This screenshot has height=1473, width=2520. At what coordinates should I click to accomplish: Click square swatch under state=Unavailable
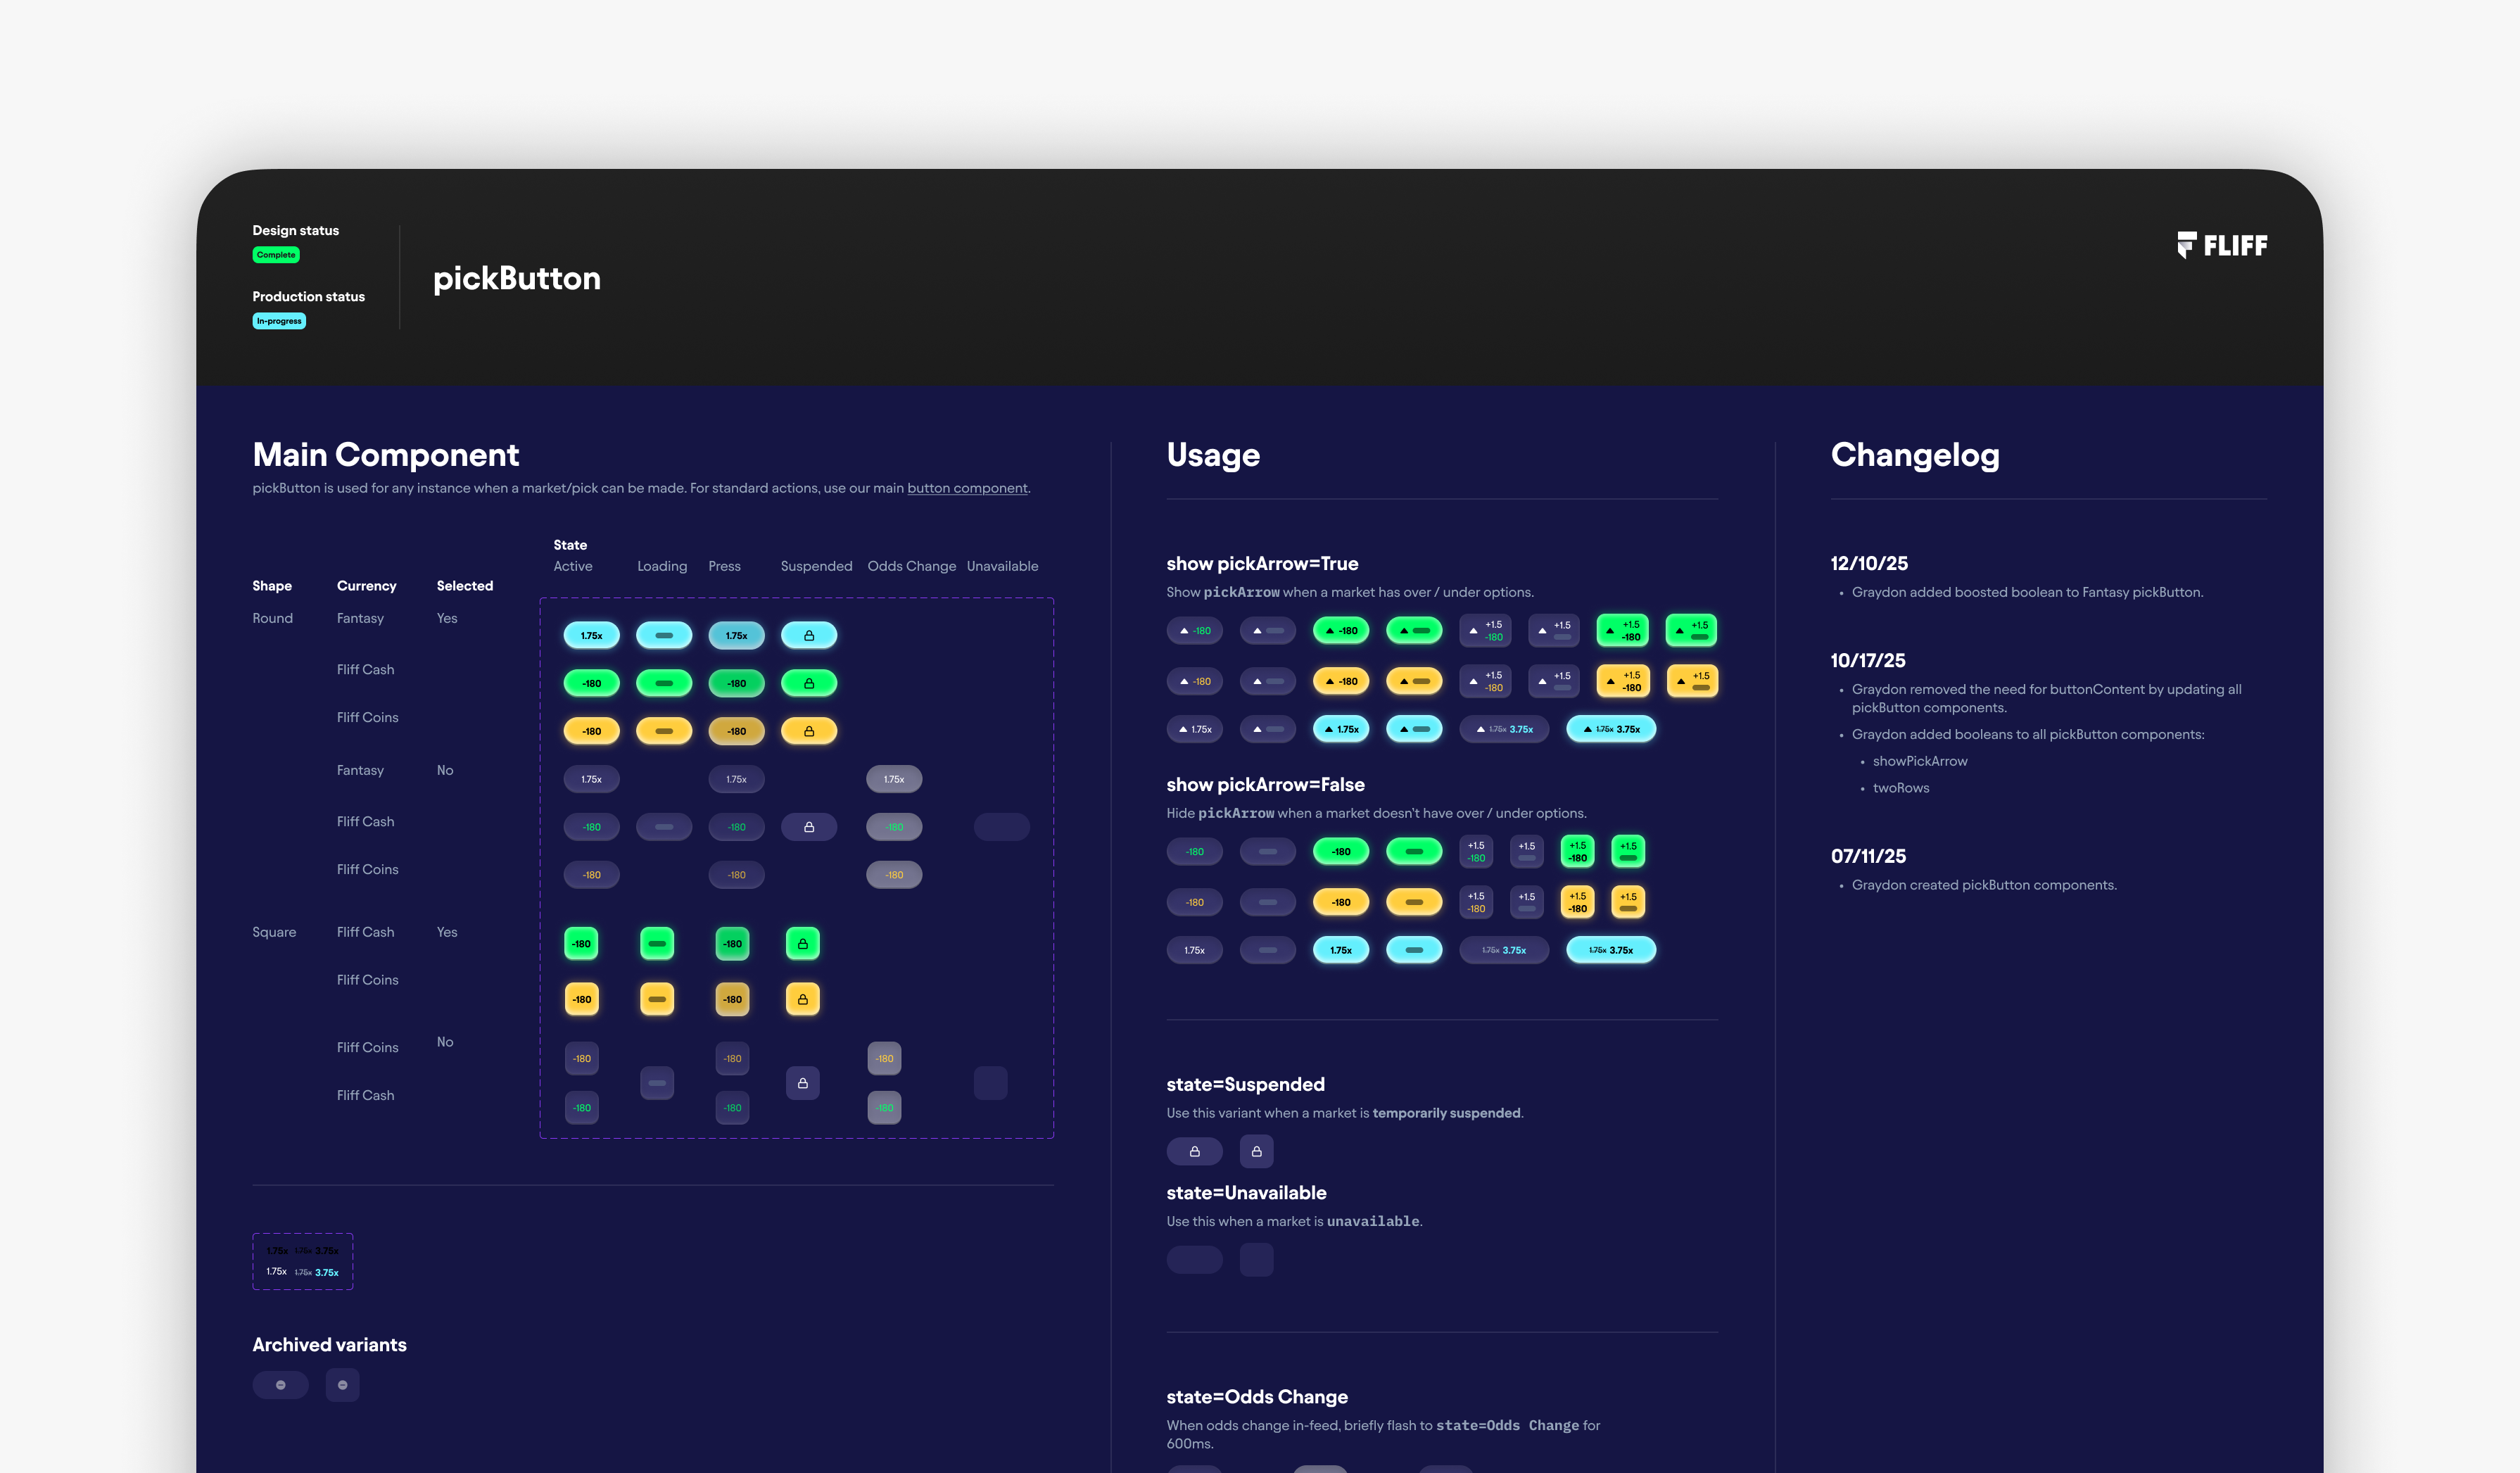tap(1256, 1260)
